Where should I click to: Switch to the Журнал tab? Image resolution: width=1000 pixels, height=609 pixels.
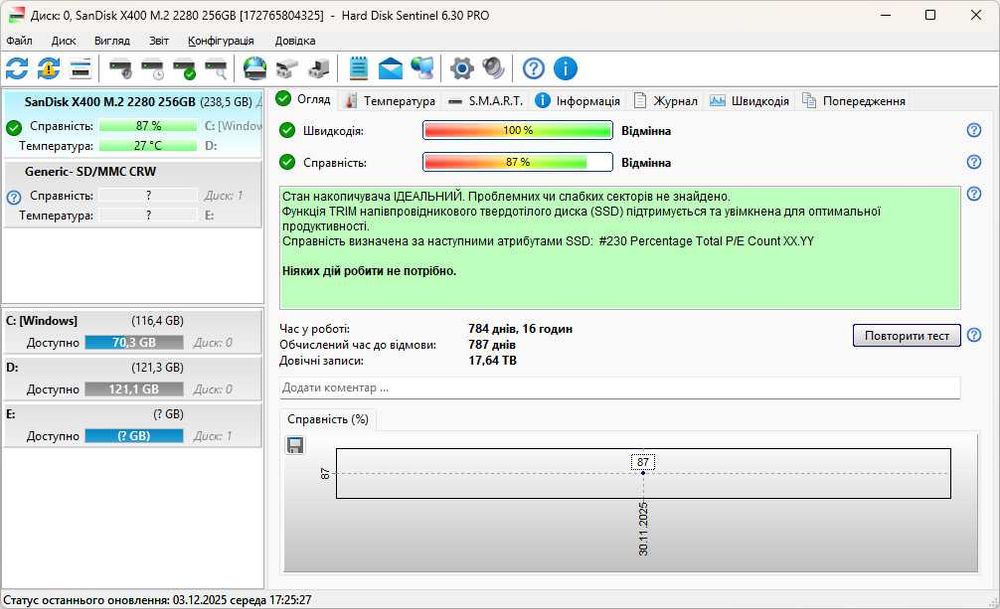tap(665, 101)
